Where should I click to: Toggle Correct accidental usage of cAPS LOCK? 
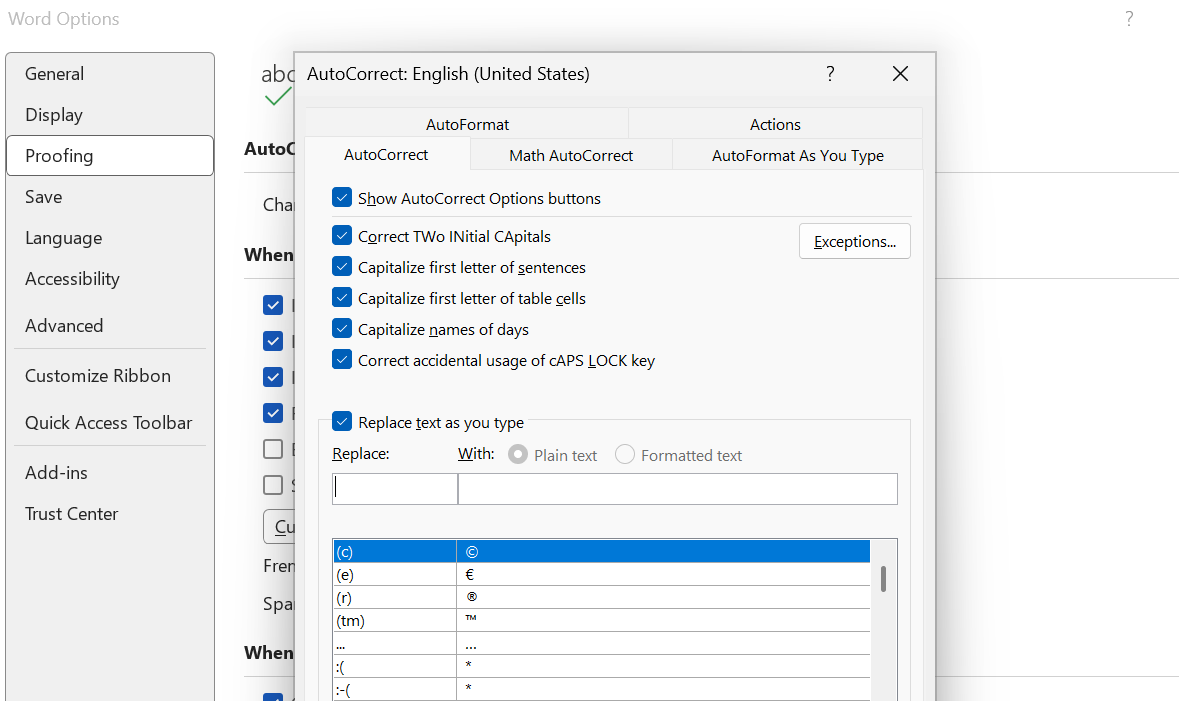click(x=342, y=360)
